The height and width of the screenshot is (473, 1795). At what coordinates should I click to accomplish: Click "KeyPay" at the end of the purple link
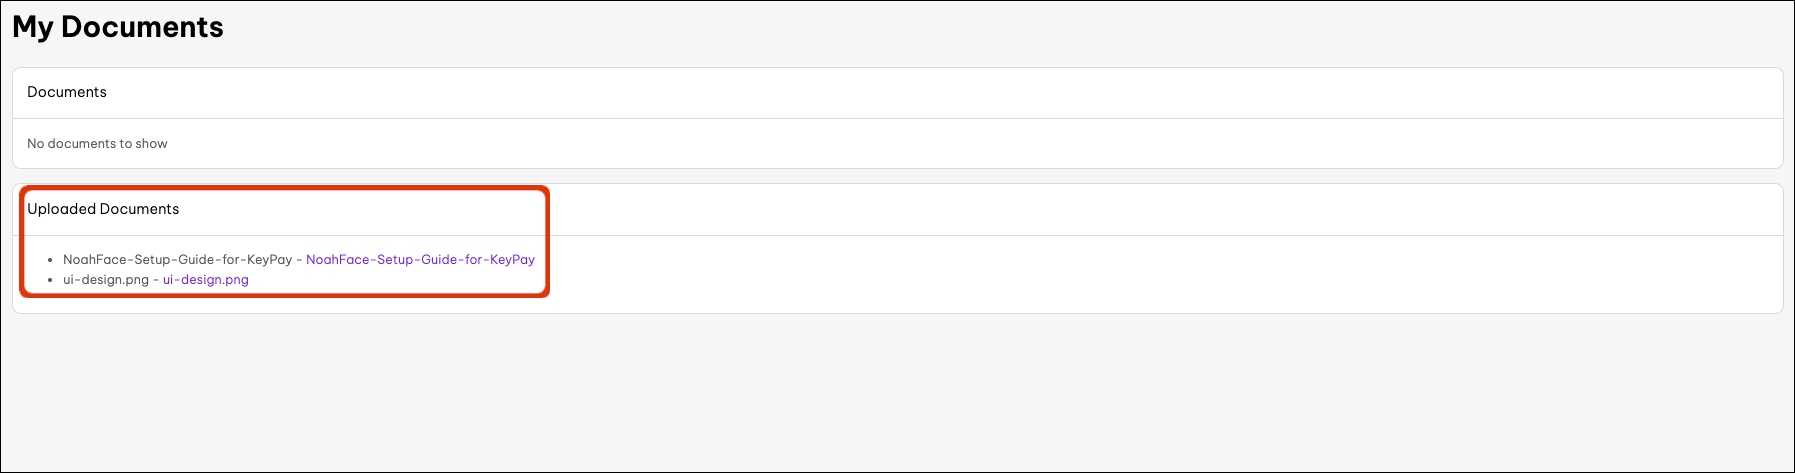click(x=512, y=259)
